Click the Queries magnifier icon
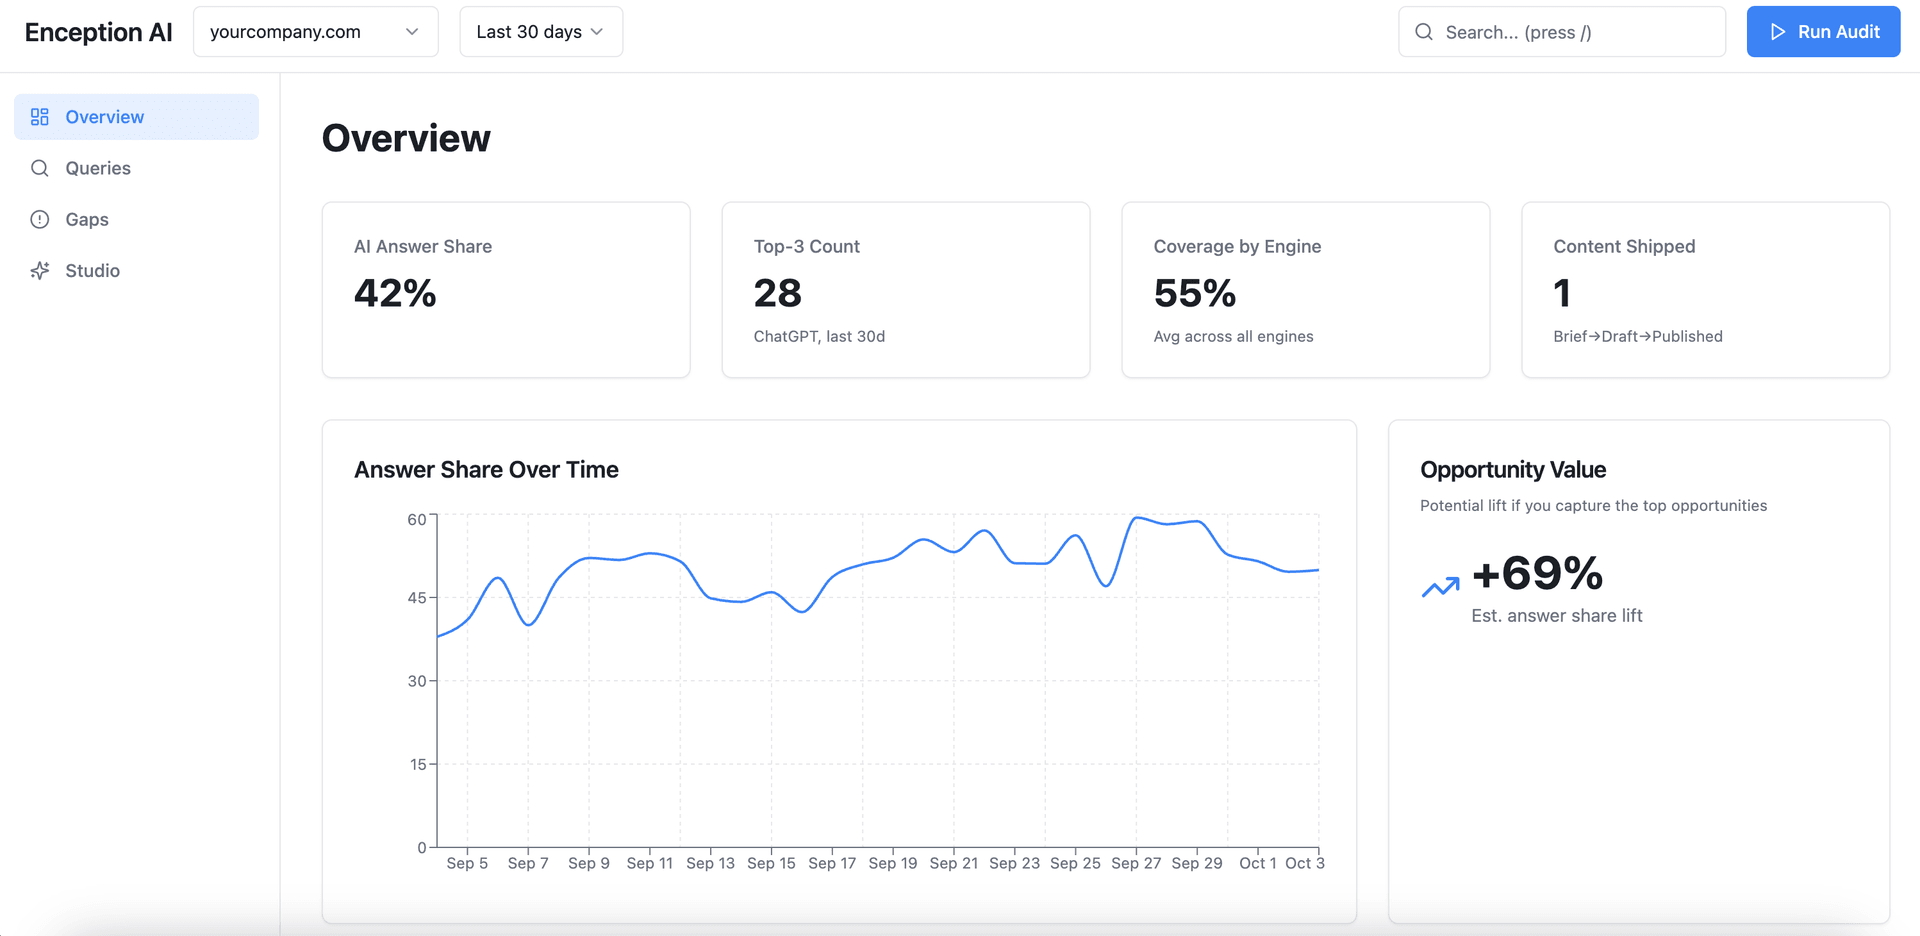This screenshot has width=1920, height=936. click(x=39, y=168)
